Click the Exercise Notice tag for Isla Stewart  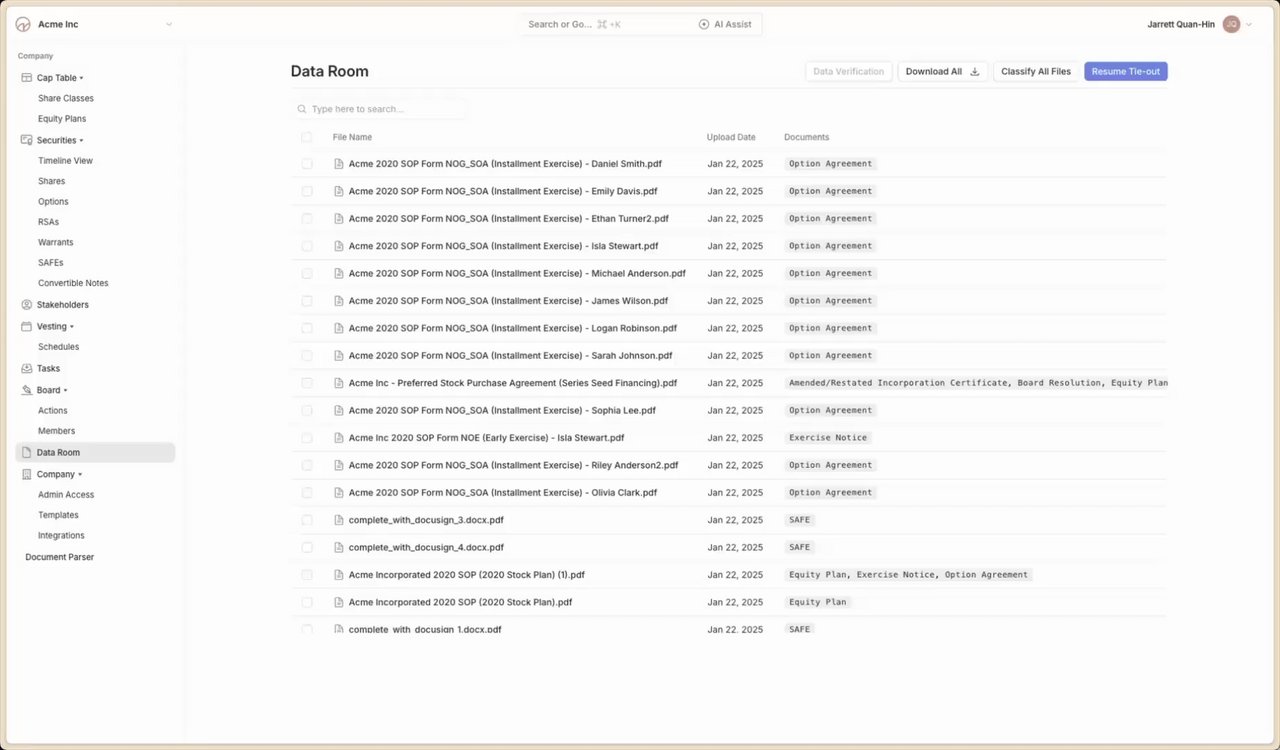click(x=828, y=438)
